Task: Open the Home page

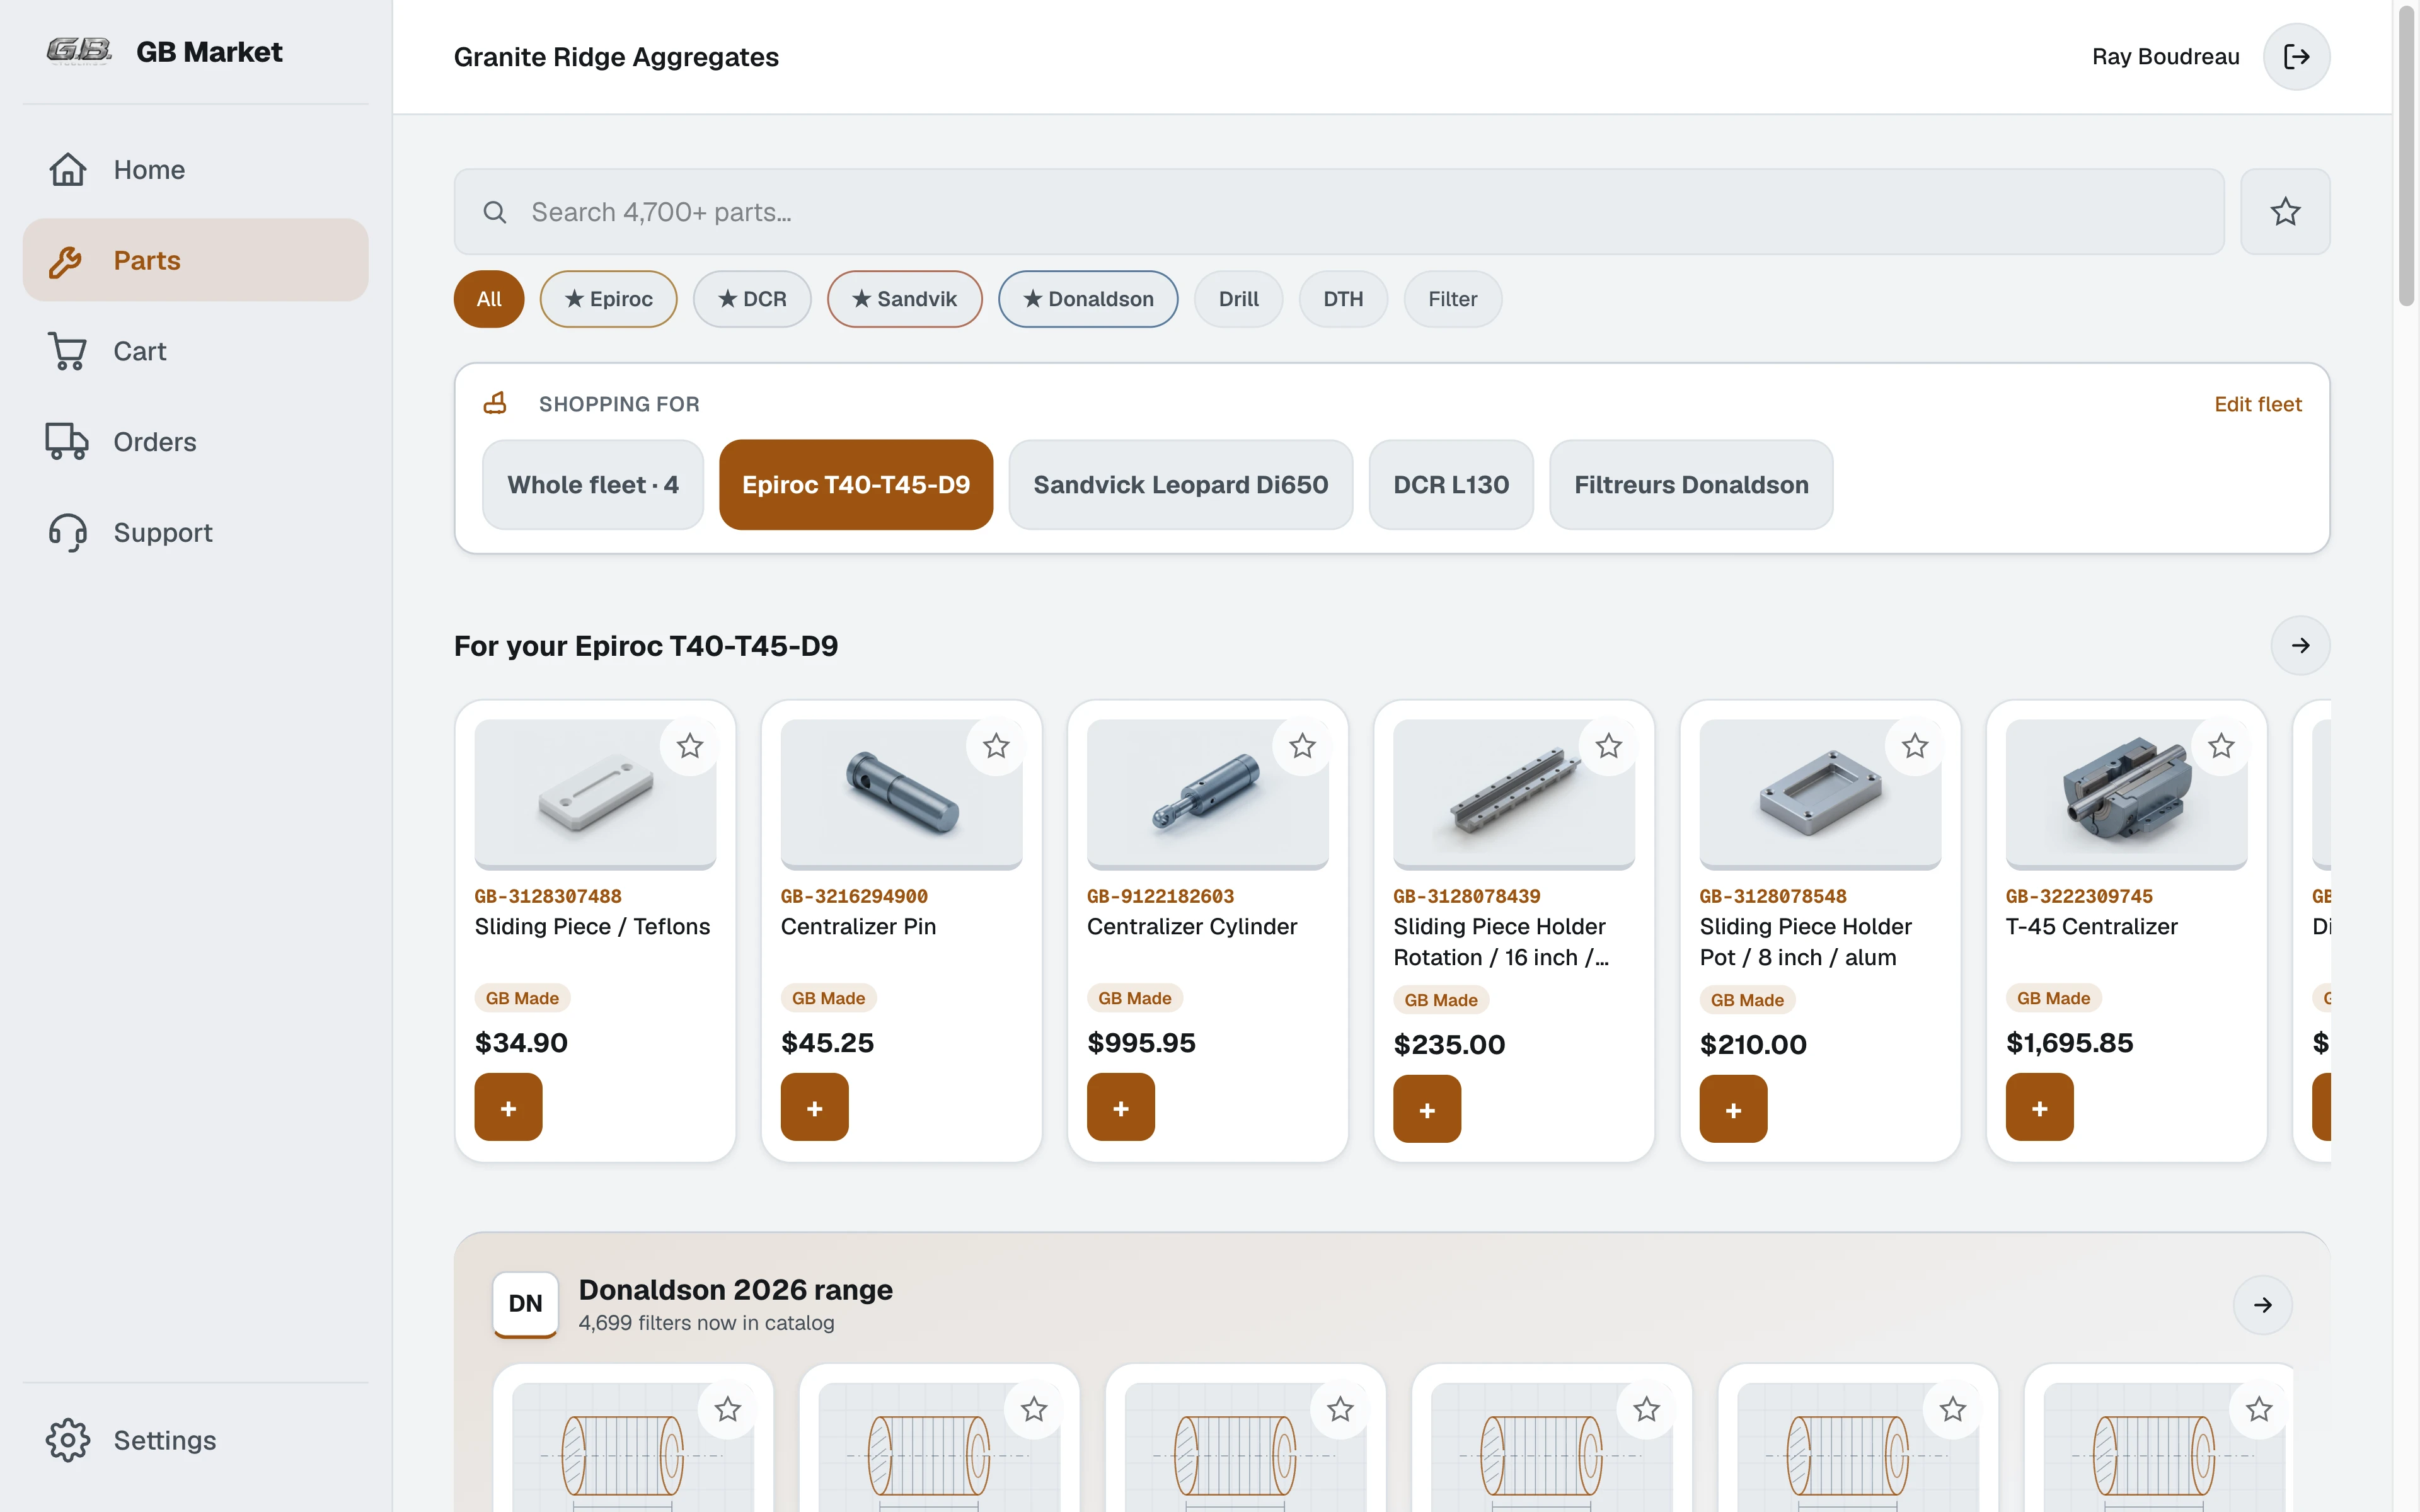Action: 195,170
